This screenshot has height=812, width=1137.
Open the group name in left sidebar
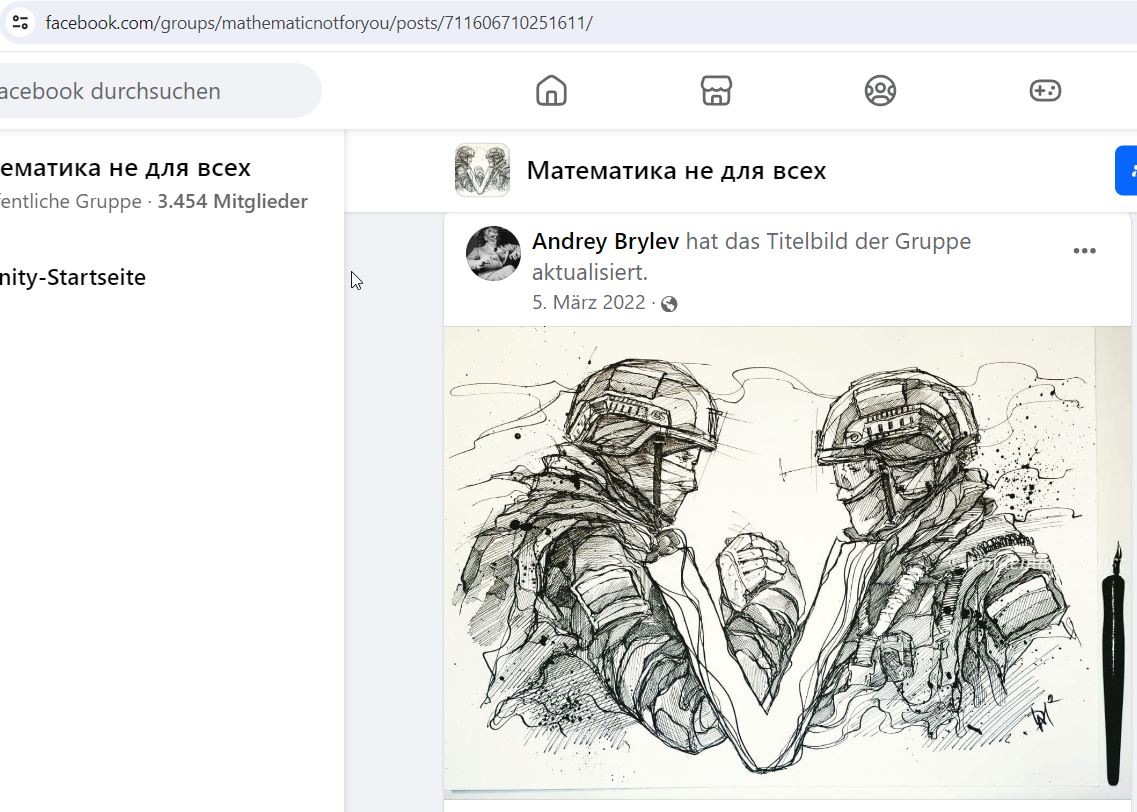[125, 168]
